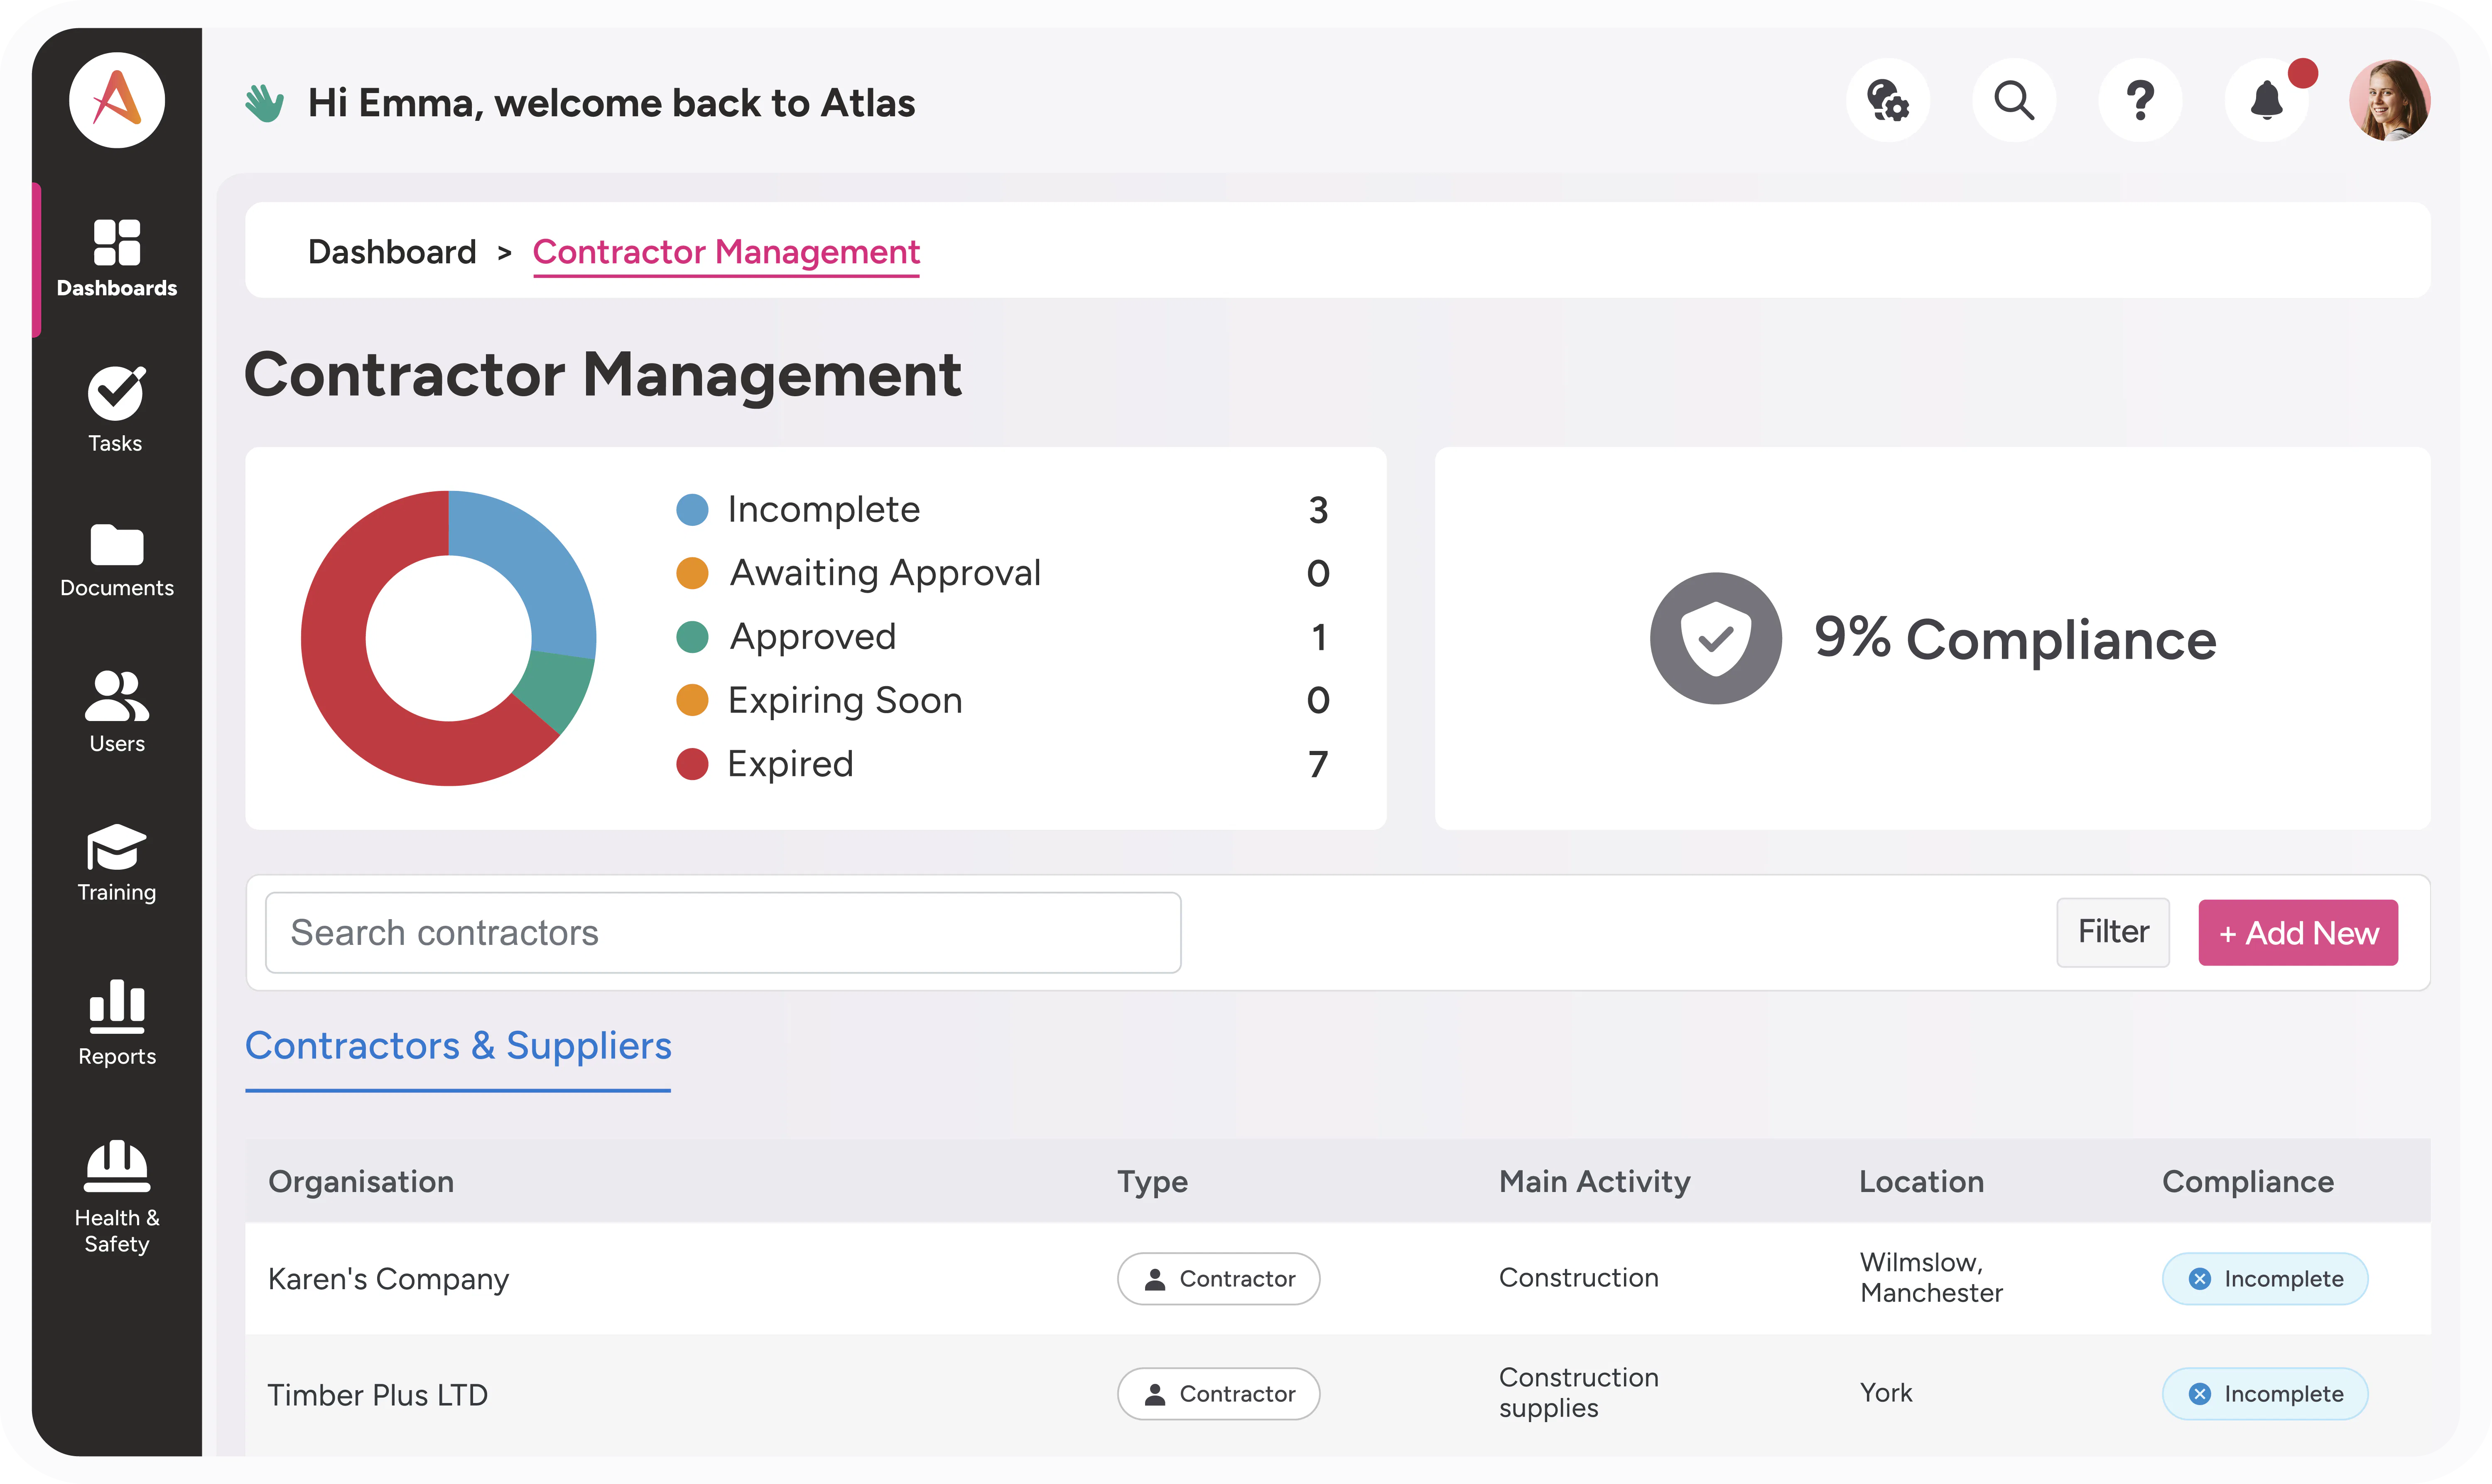The height and width of the screenshot is (1484, 2492).
Task: Click the + Add New button
Action: [2298, 932]
